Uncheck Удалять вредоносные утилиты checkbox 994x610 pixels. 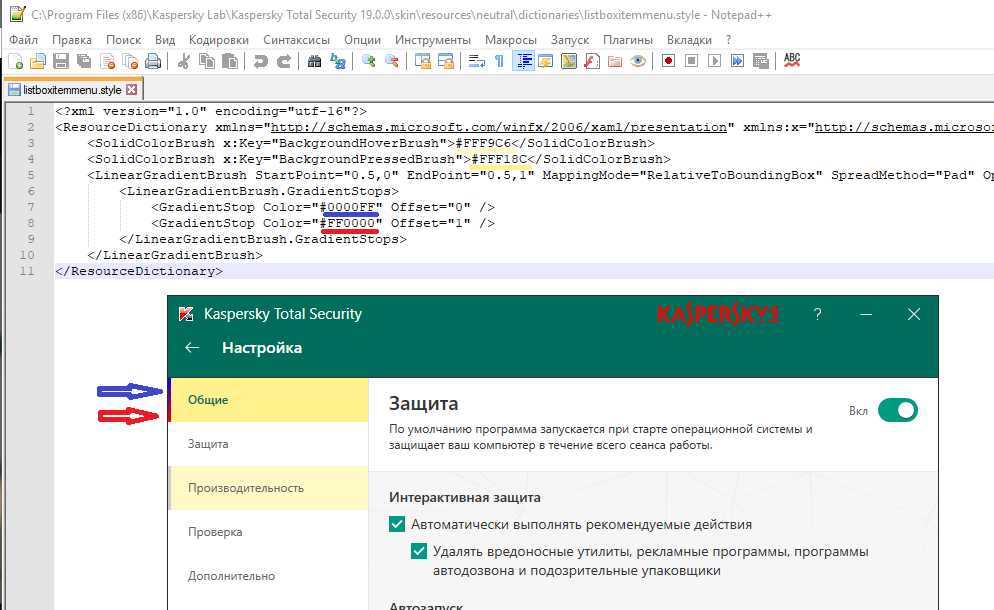click(x=420, y=551)
